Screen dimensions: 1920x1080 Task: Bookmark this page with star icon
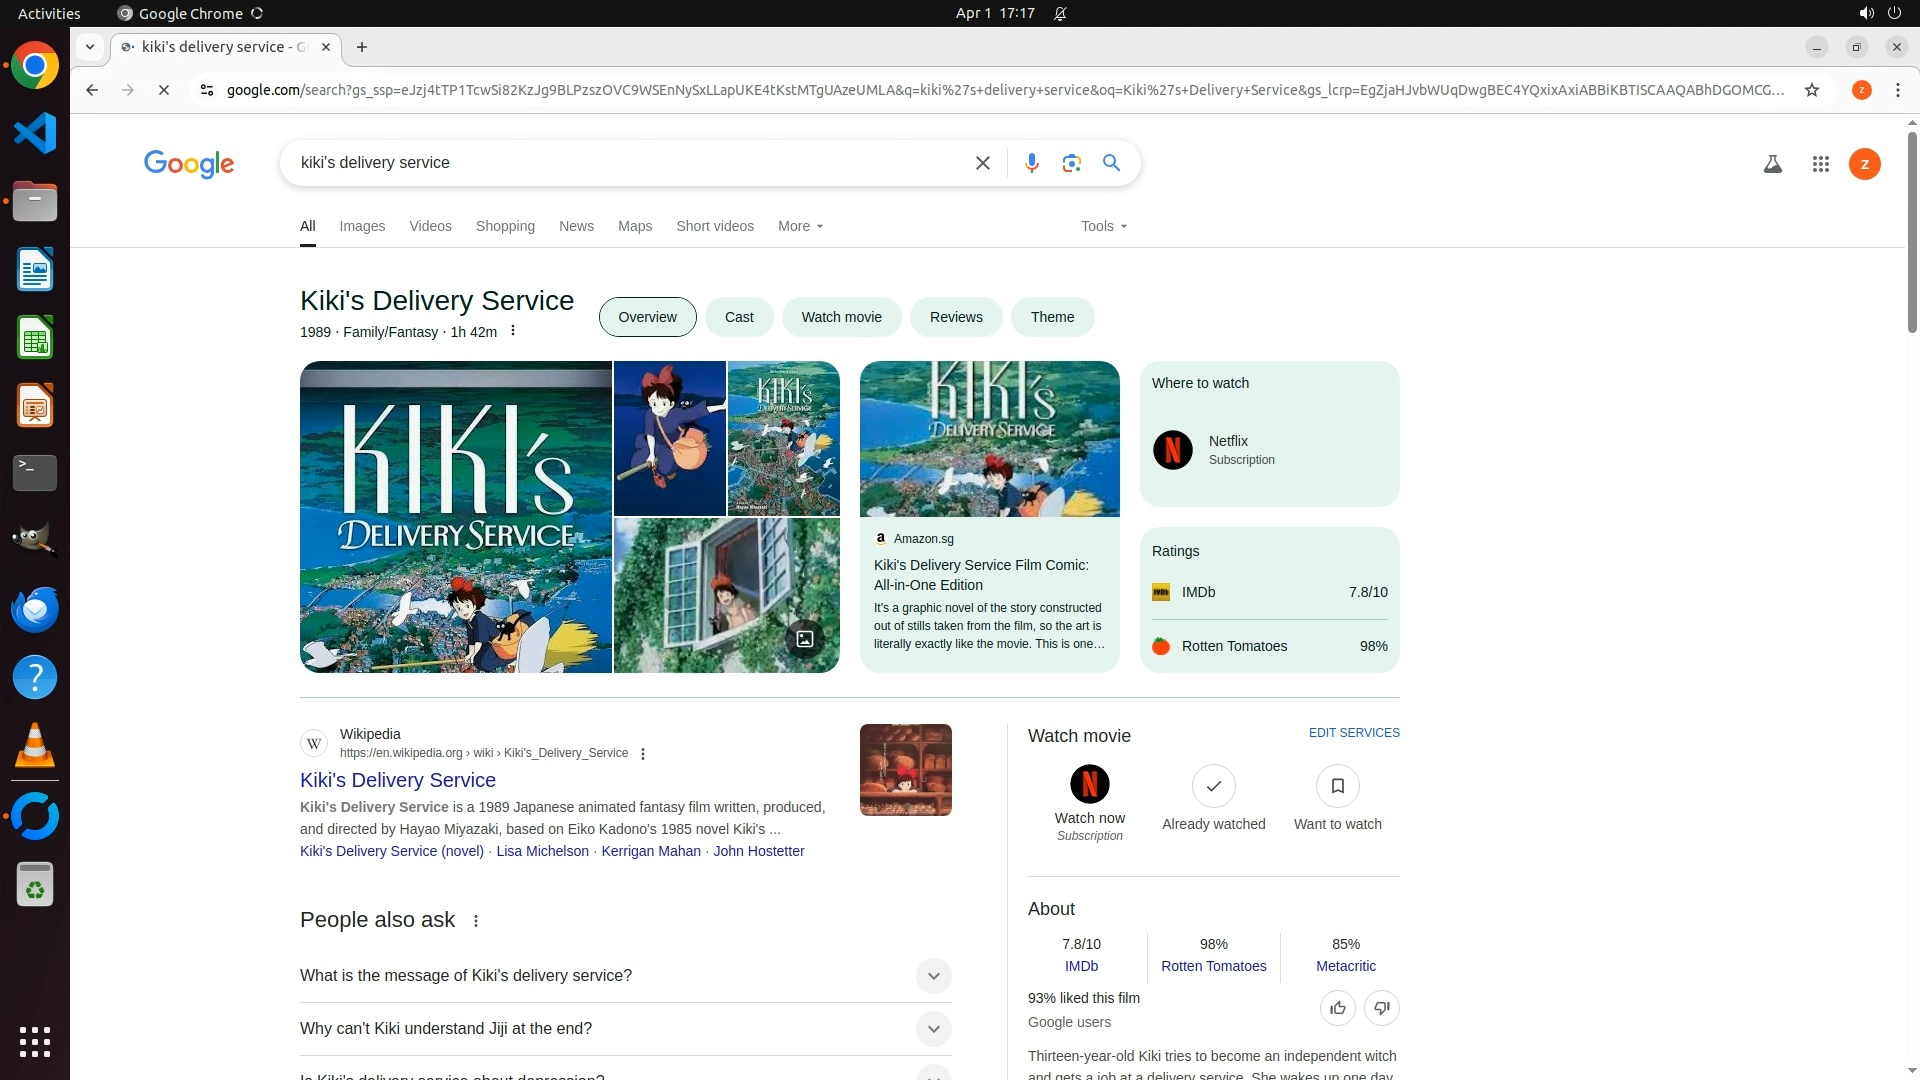pyautogui.click(x=1811, y=90)
